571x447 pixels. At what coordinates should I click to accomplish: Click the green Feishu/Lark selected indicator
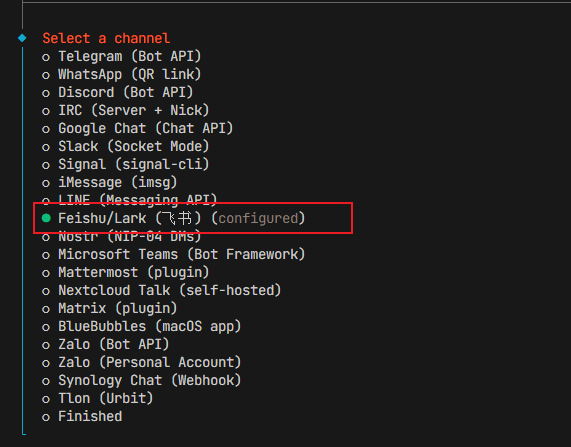46,218
